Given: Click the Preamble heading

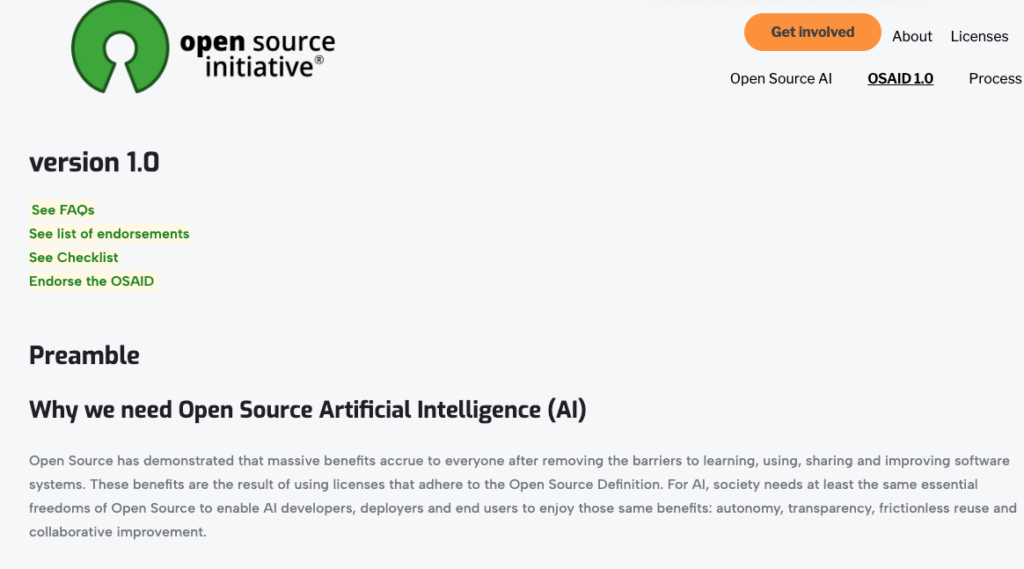Looking at the screenshot, I should click(84, 356).
